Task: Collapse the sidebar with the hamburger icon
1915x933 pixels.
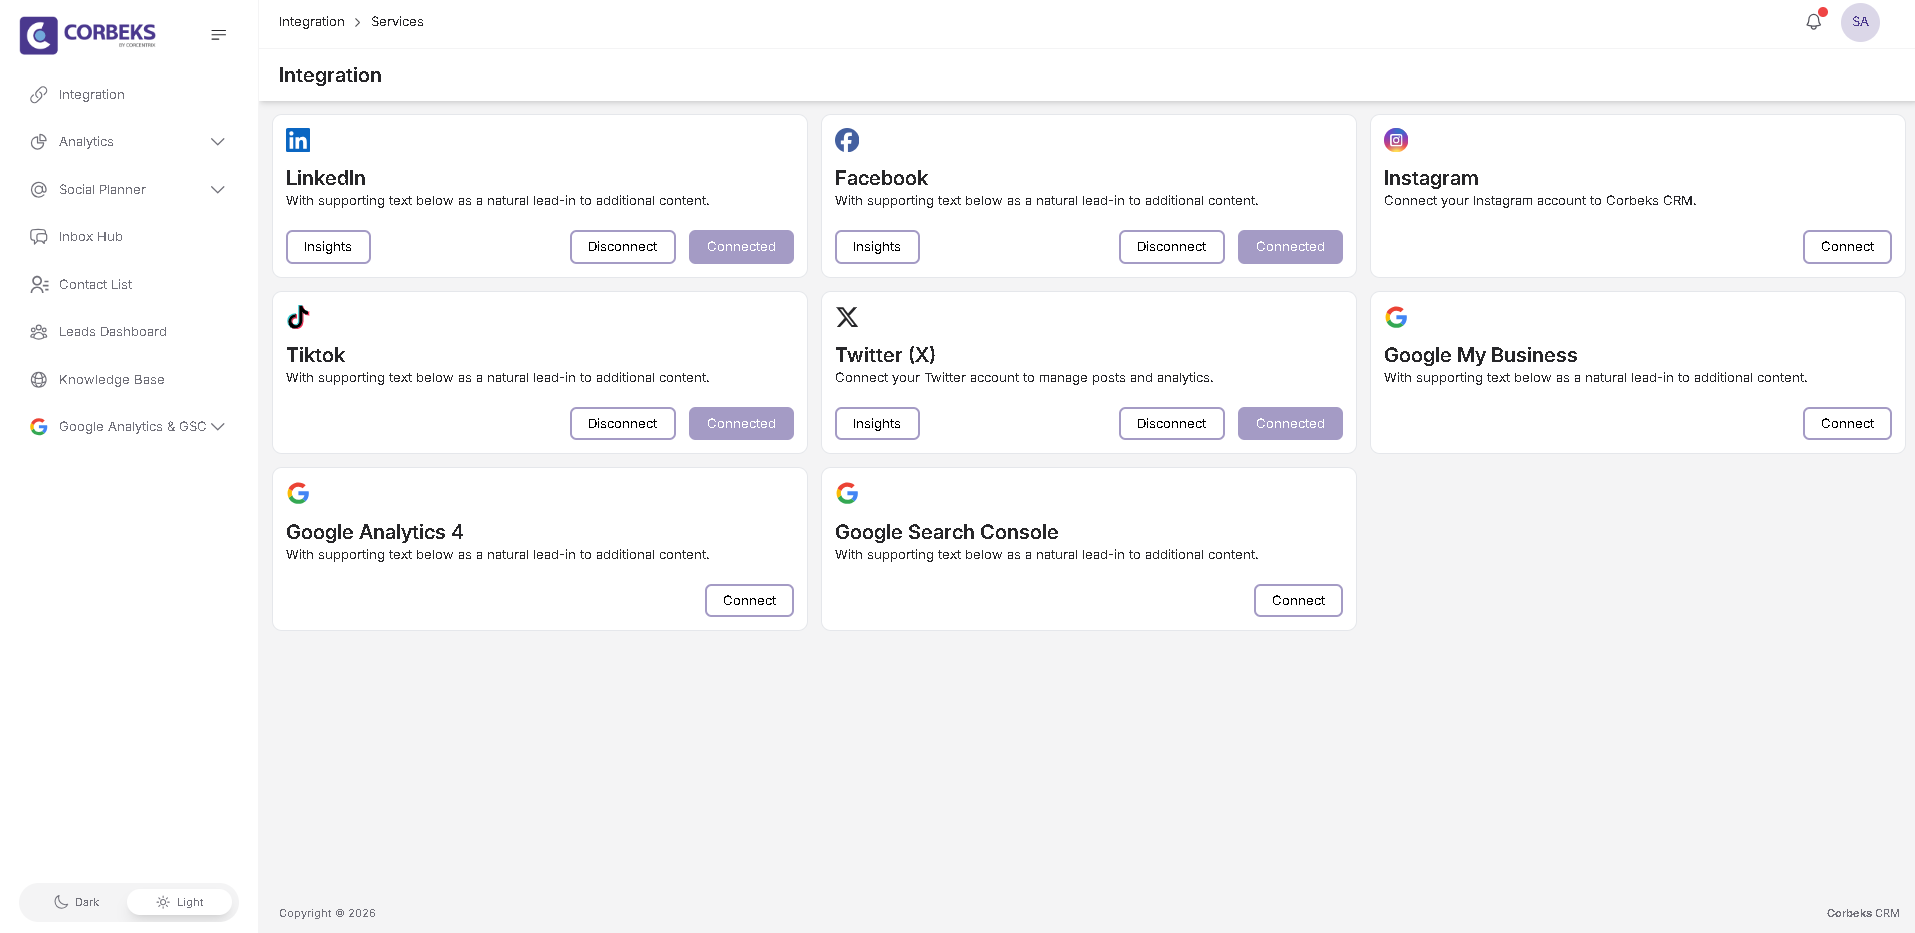Action: (x=219, y=35)
